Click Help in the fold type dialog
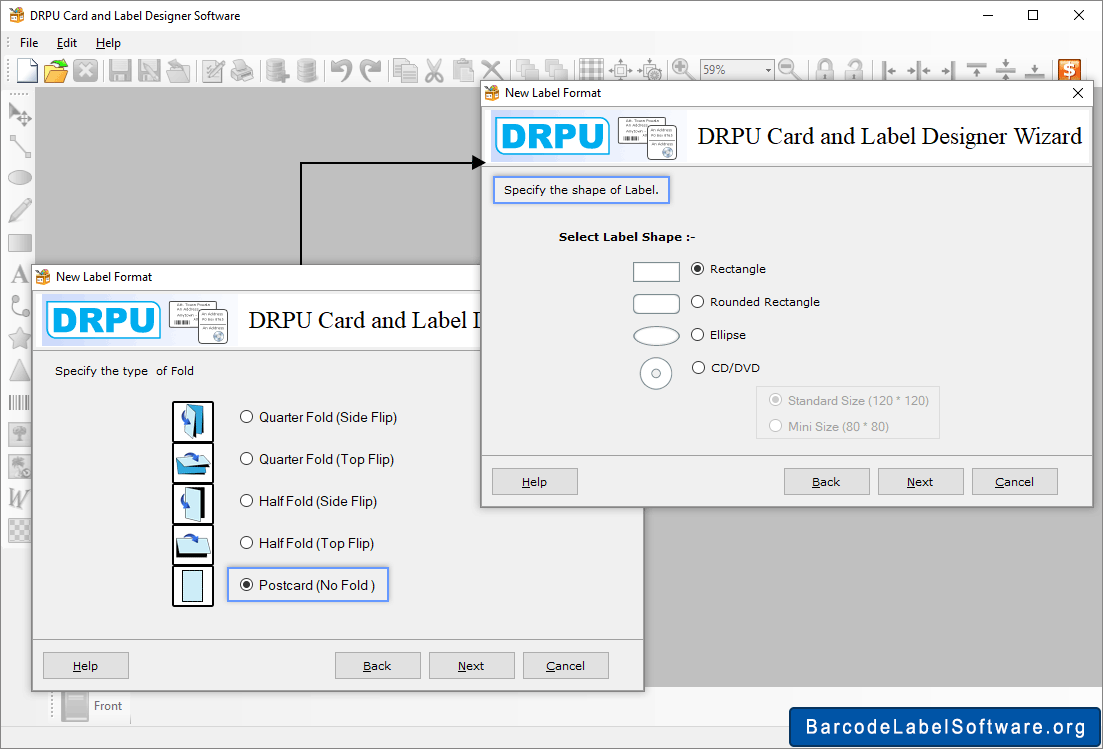Screen dimensions: 1103x749 pyautogui.click(x=86, y=666)
